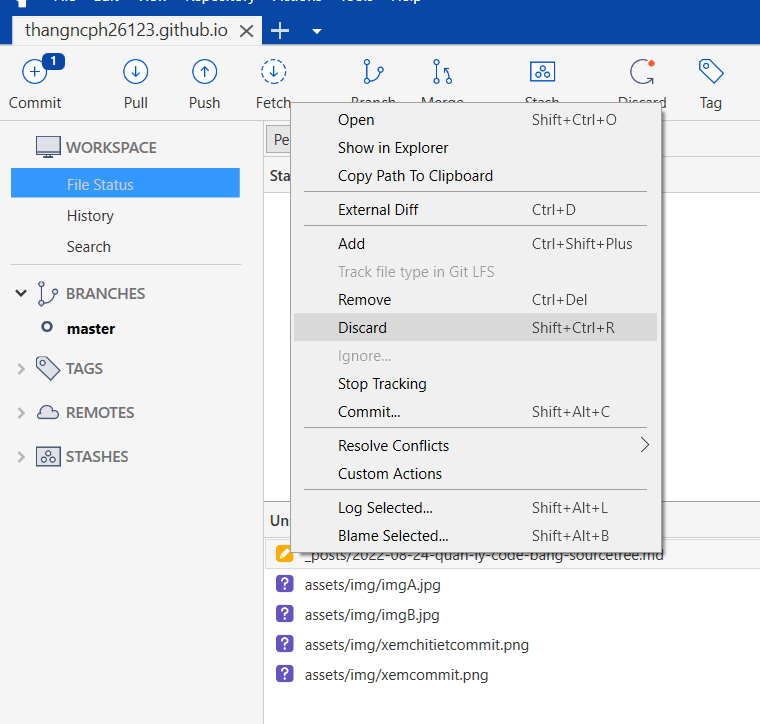The width and height of the screenshot is (760, 724).
Task: Select unstaged file assets/img/imgA.jpg
Action: tap(372, 585)
